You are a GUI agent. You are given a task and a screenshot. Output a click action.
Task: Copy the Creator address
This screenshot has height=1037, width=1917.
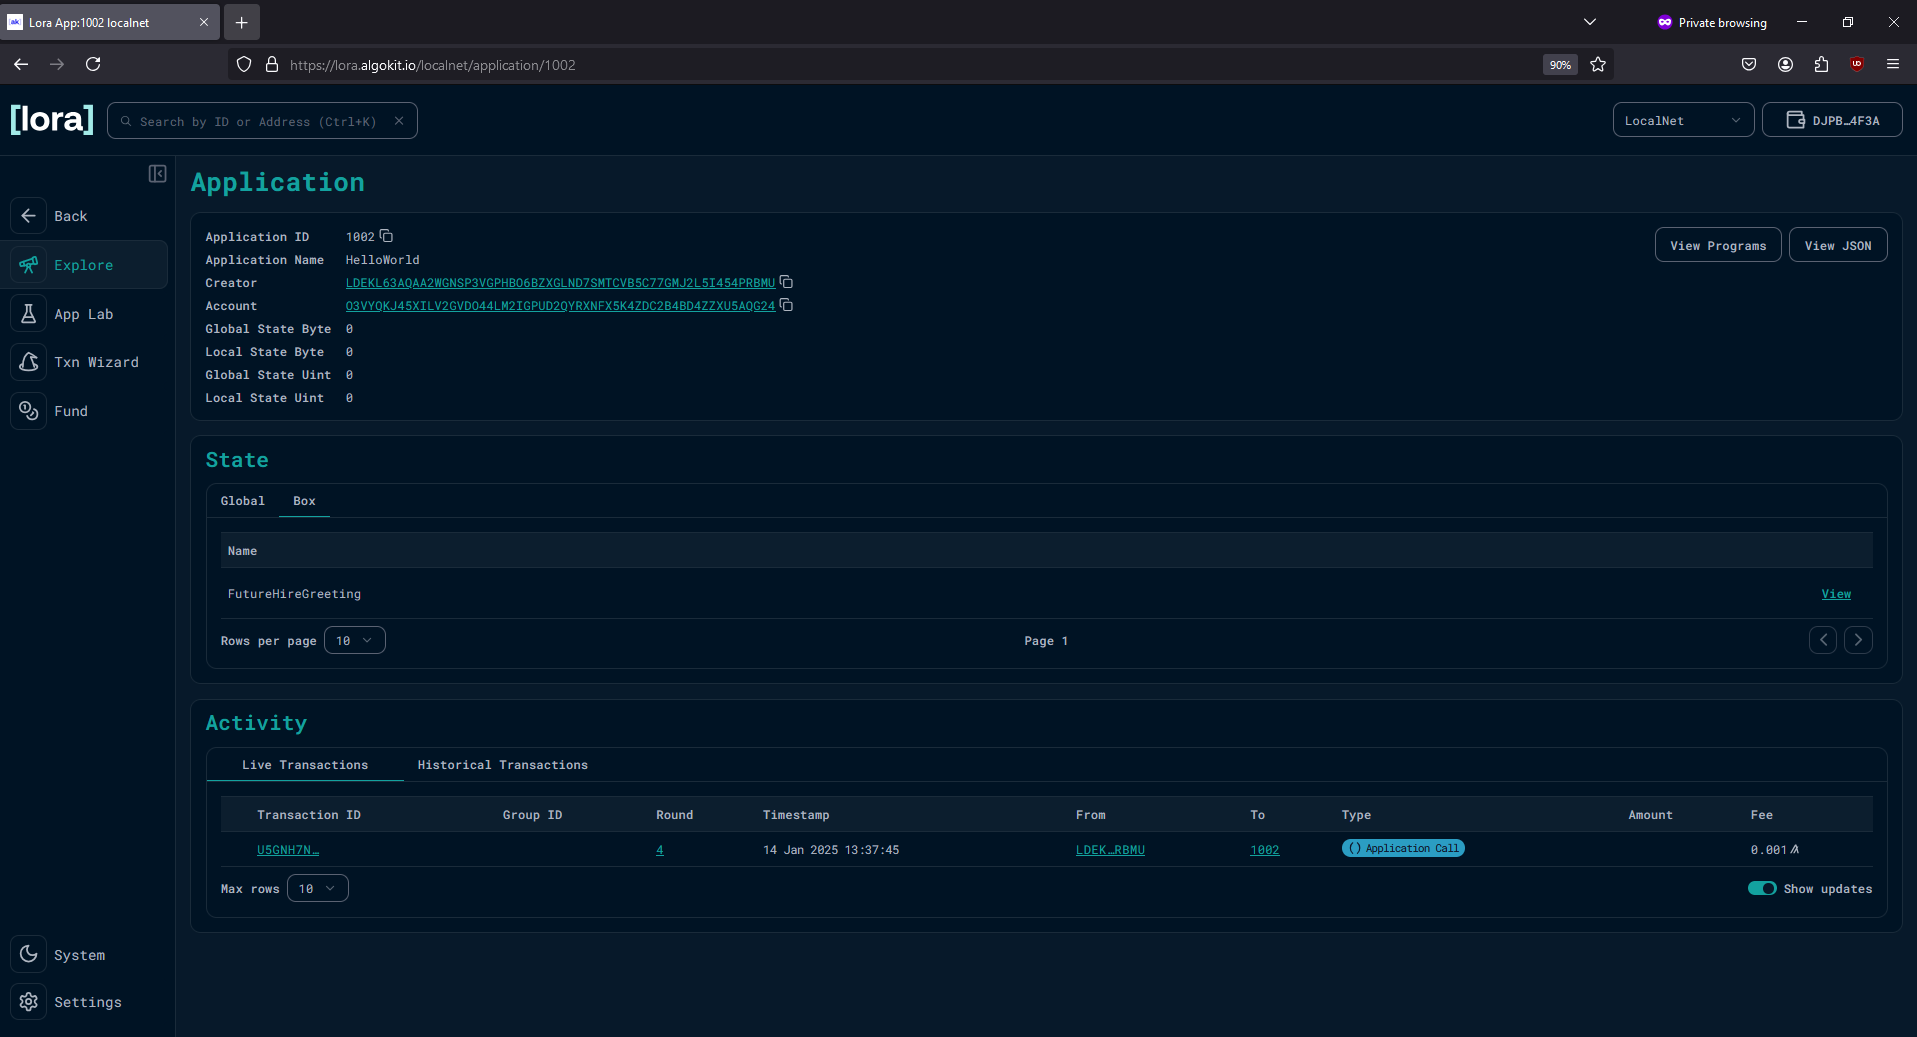pos(787,282)
